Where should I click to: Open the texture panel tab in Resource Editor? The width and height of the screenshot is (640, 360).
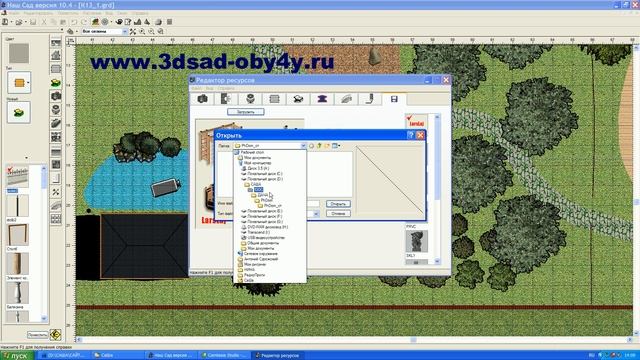pos(274,99)
